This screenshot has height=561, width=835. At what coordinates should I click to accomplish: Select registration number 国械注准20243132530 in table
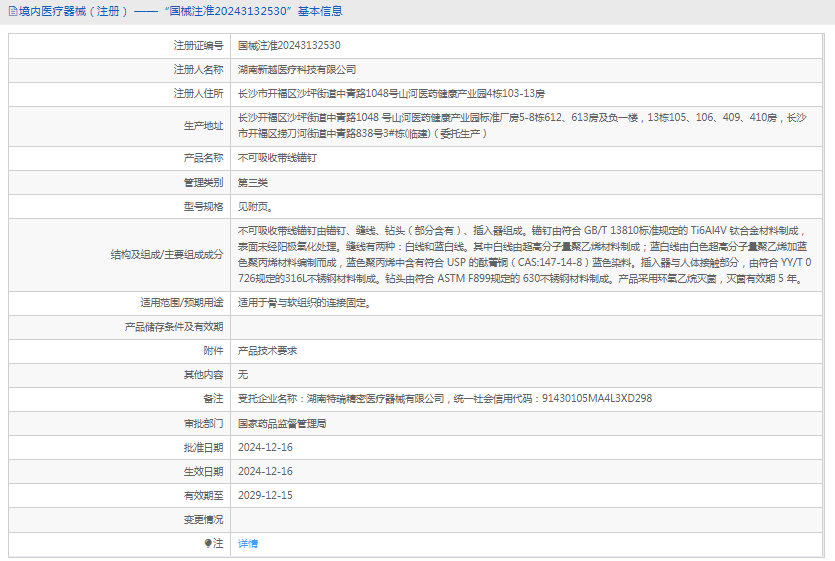coord(289,45)
